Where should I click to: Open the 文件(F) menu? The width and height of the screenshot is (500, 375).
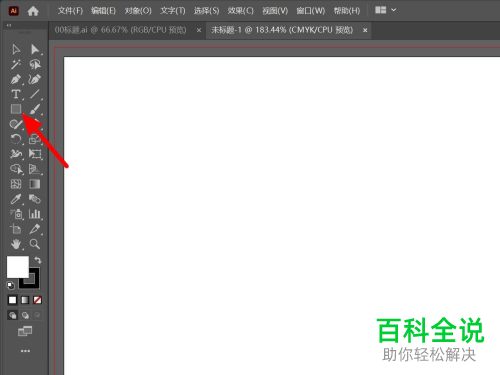coord(70,11)
